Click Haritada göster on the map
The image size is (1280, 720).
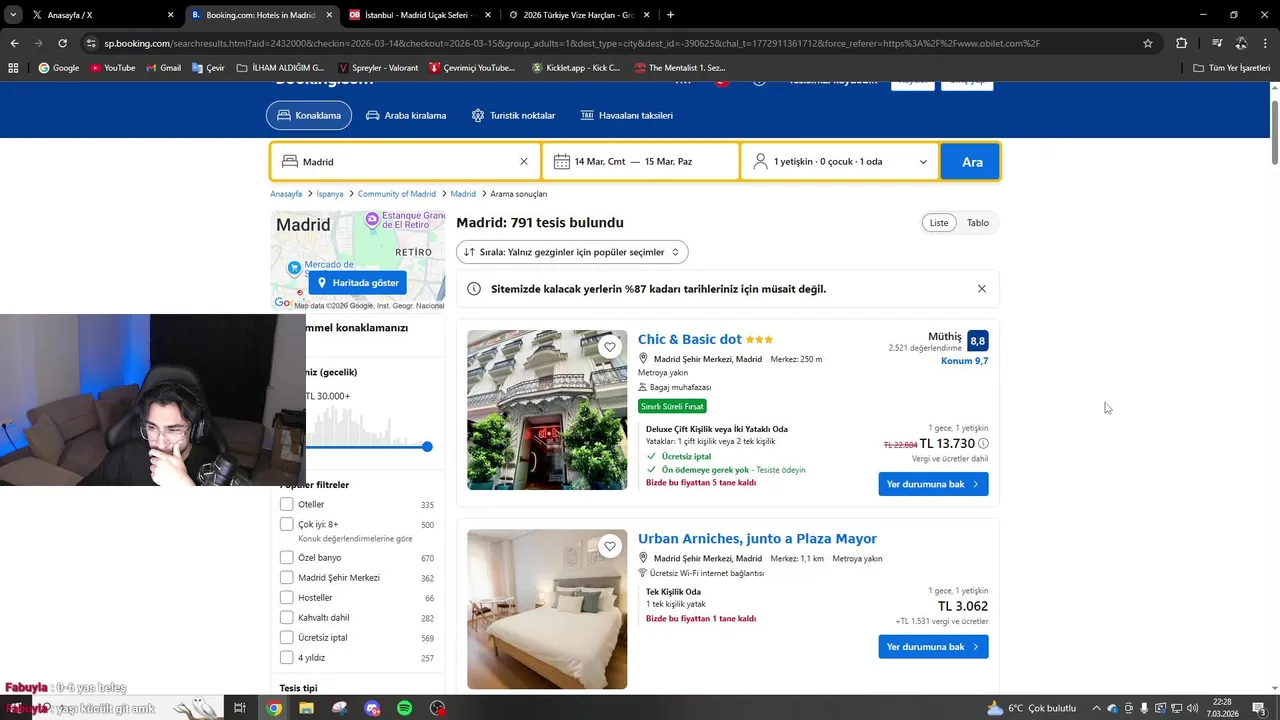pyautogui.click(x=357, y=283)
